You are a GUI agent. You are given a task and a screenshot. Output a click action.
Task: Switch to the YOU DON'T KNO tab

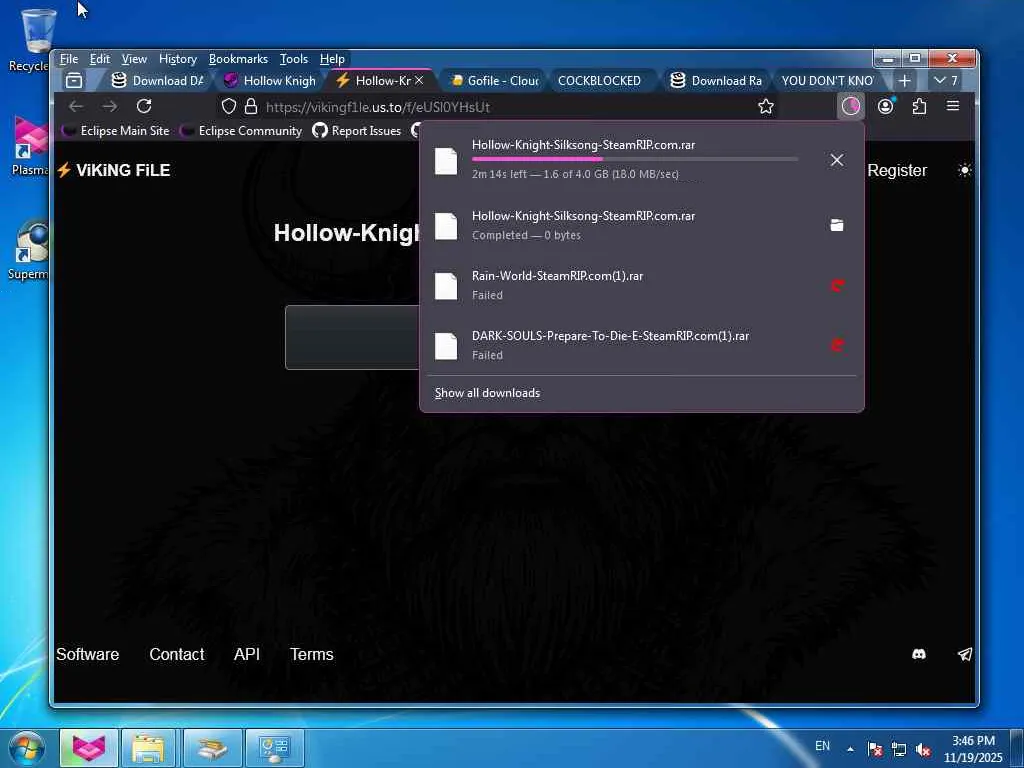coord(827,80)
